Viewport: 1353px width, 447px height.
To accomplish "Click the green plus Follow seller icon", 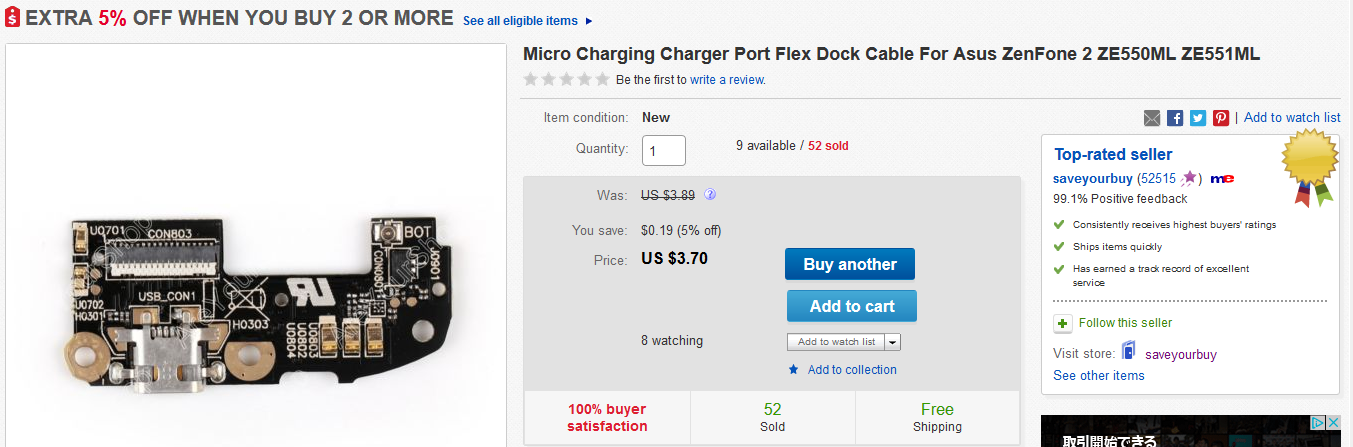I will coord(1063,323).
